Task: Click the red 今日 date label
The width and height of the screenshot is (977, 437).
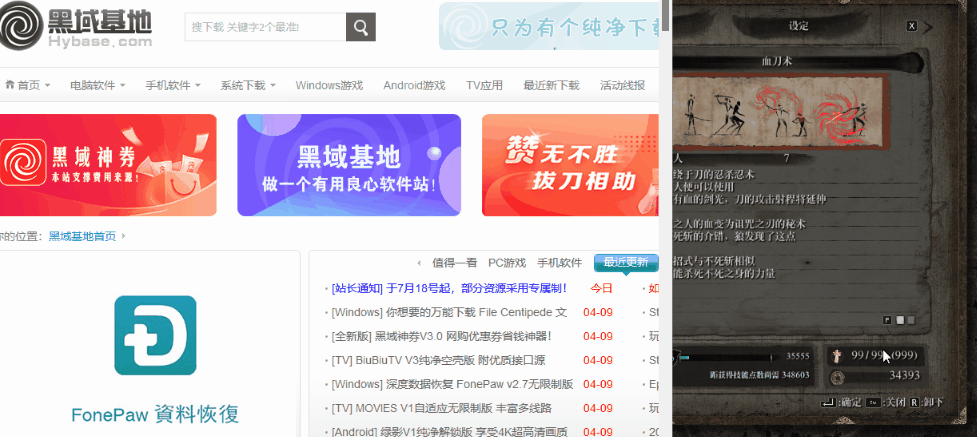Action: pyautogui.click(x=601, y=288)
